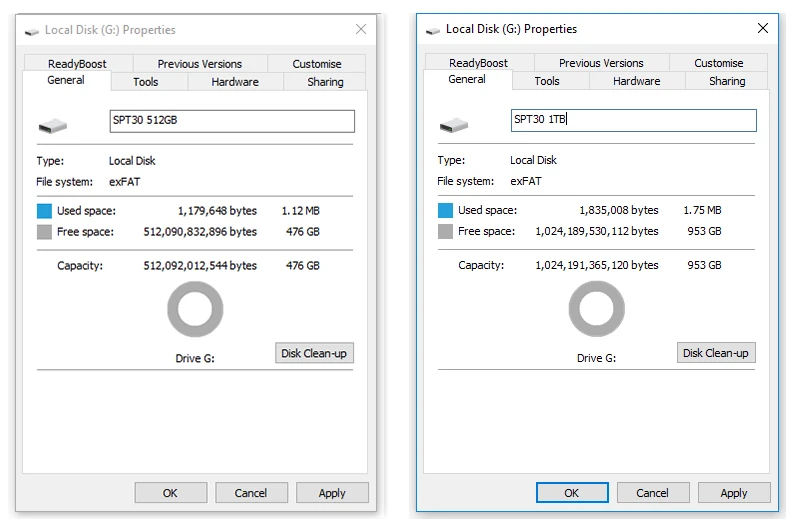800x519 pixels.
Task: Click the volume label field reading SPT30 512GB
Action: click(x=232, y=121)
